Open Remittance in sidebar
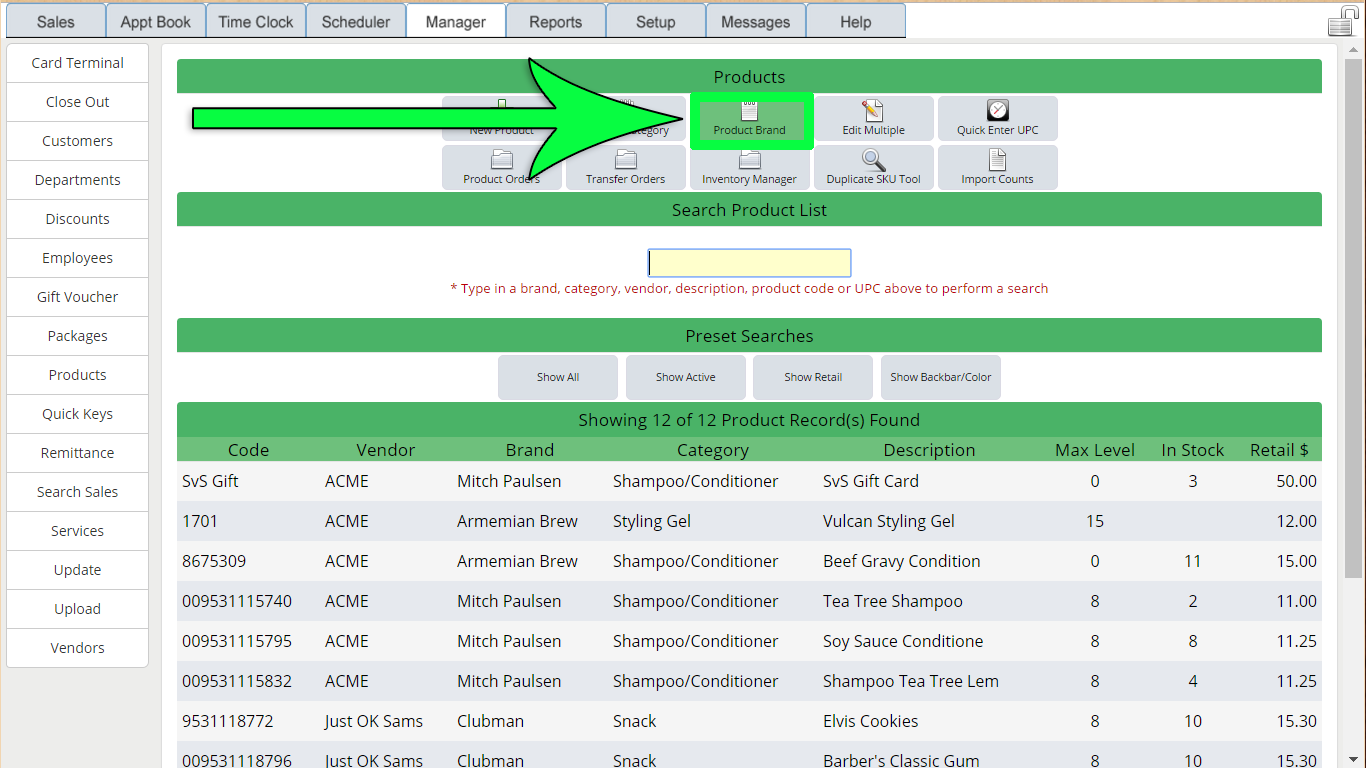1366x768 pixels. point(77,453)
